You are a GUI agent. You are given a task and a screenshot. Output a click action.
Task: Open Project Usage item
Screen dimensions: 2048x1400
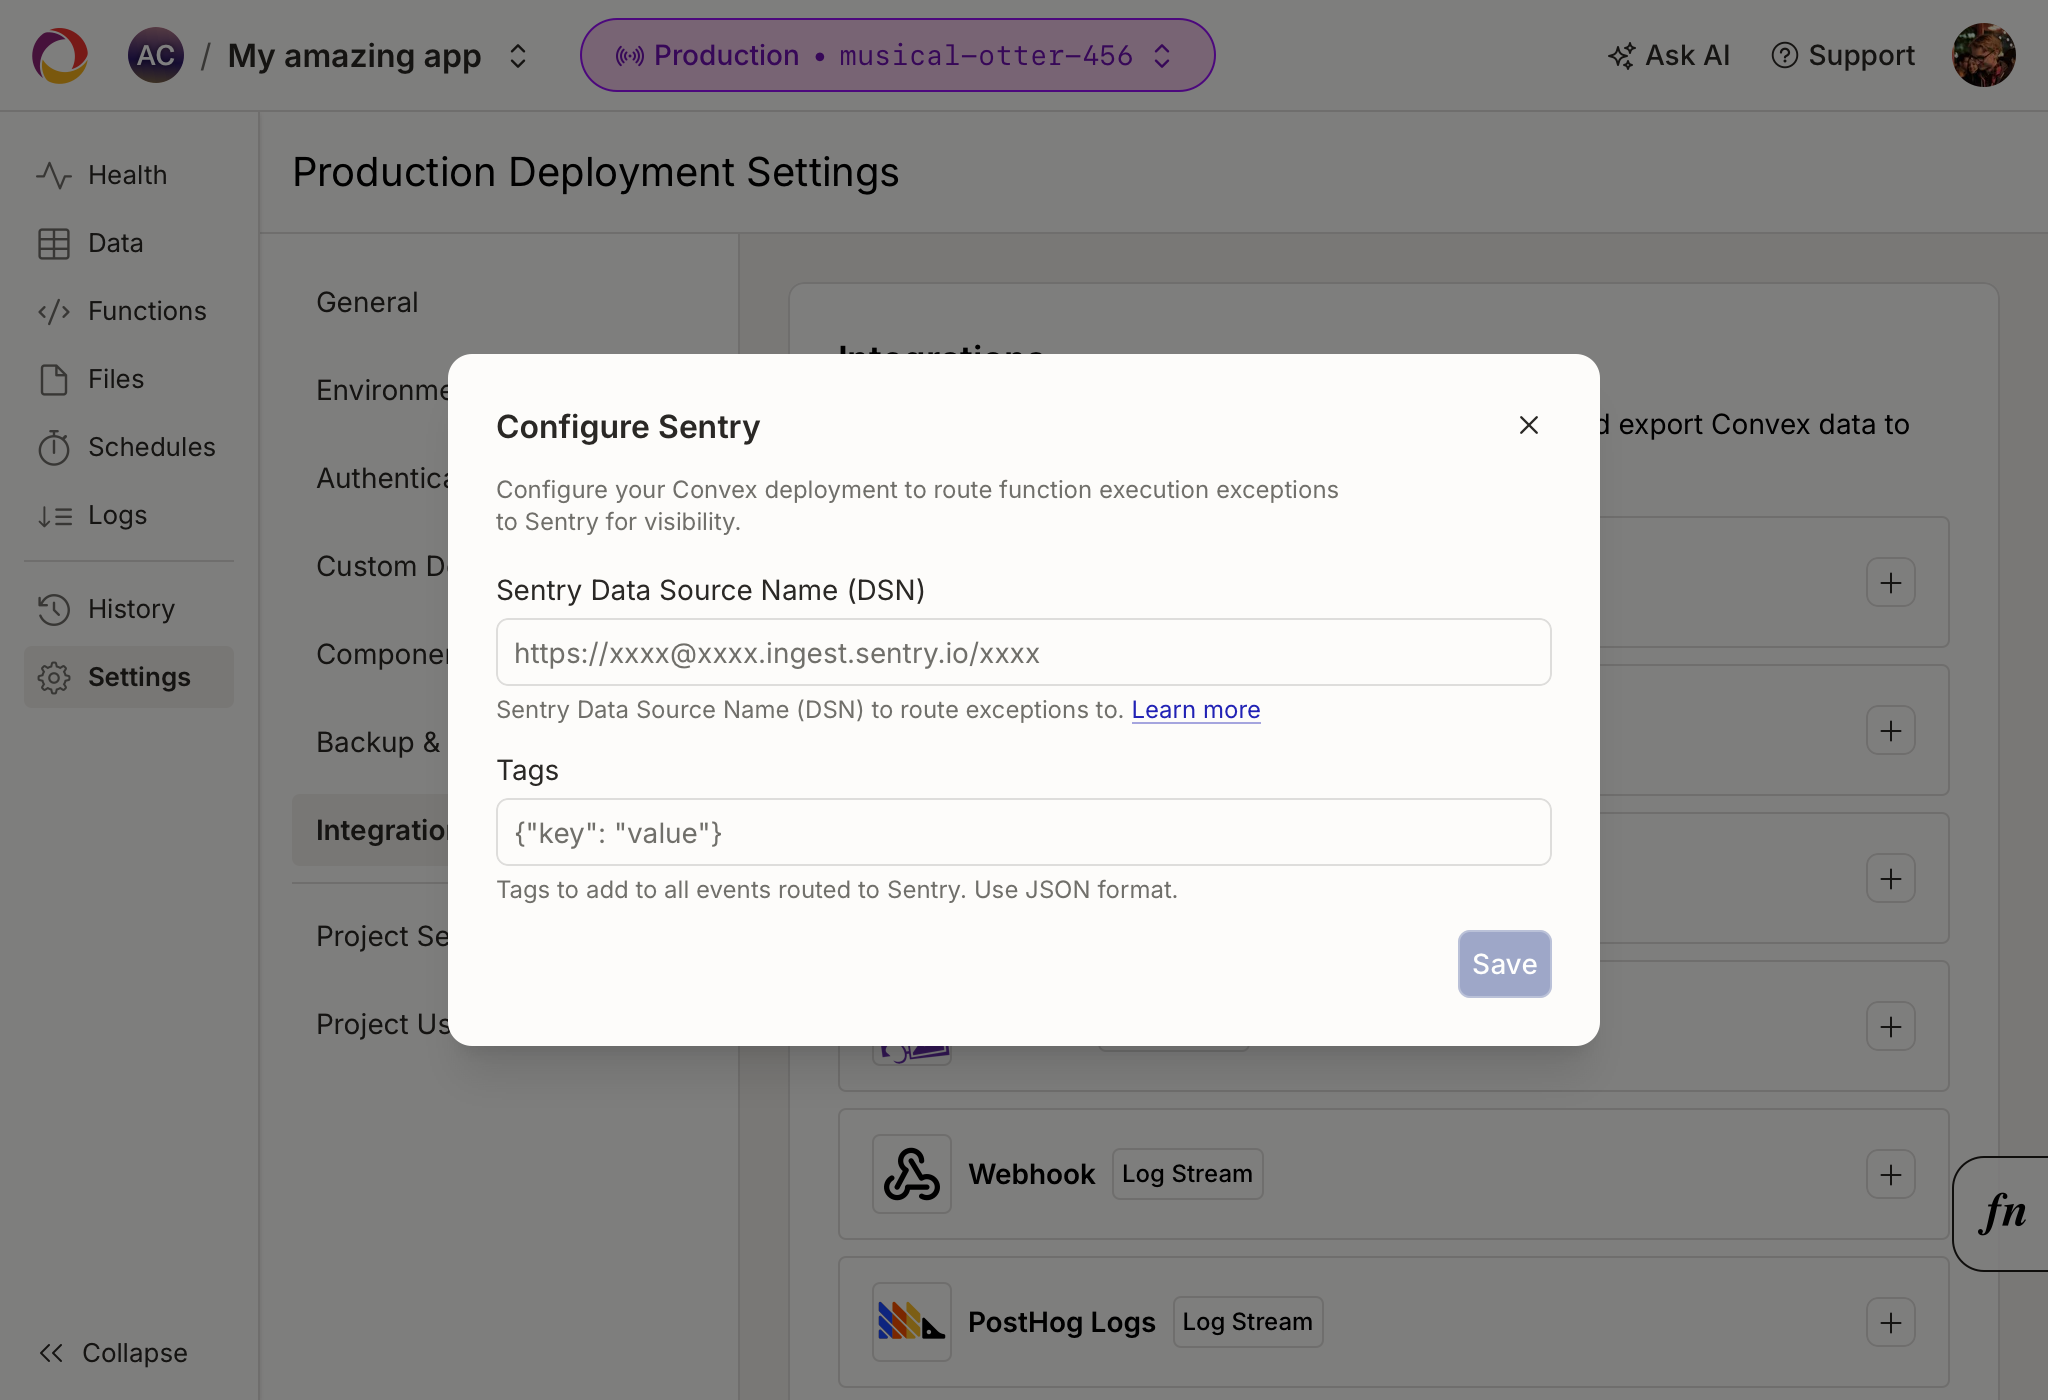click(x=382, y=1024)
